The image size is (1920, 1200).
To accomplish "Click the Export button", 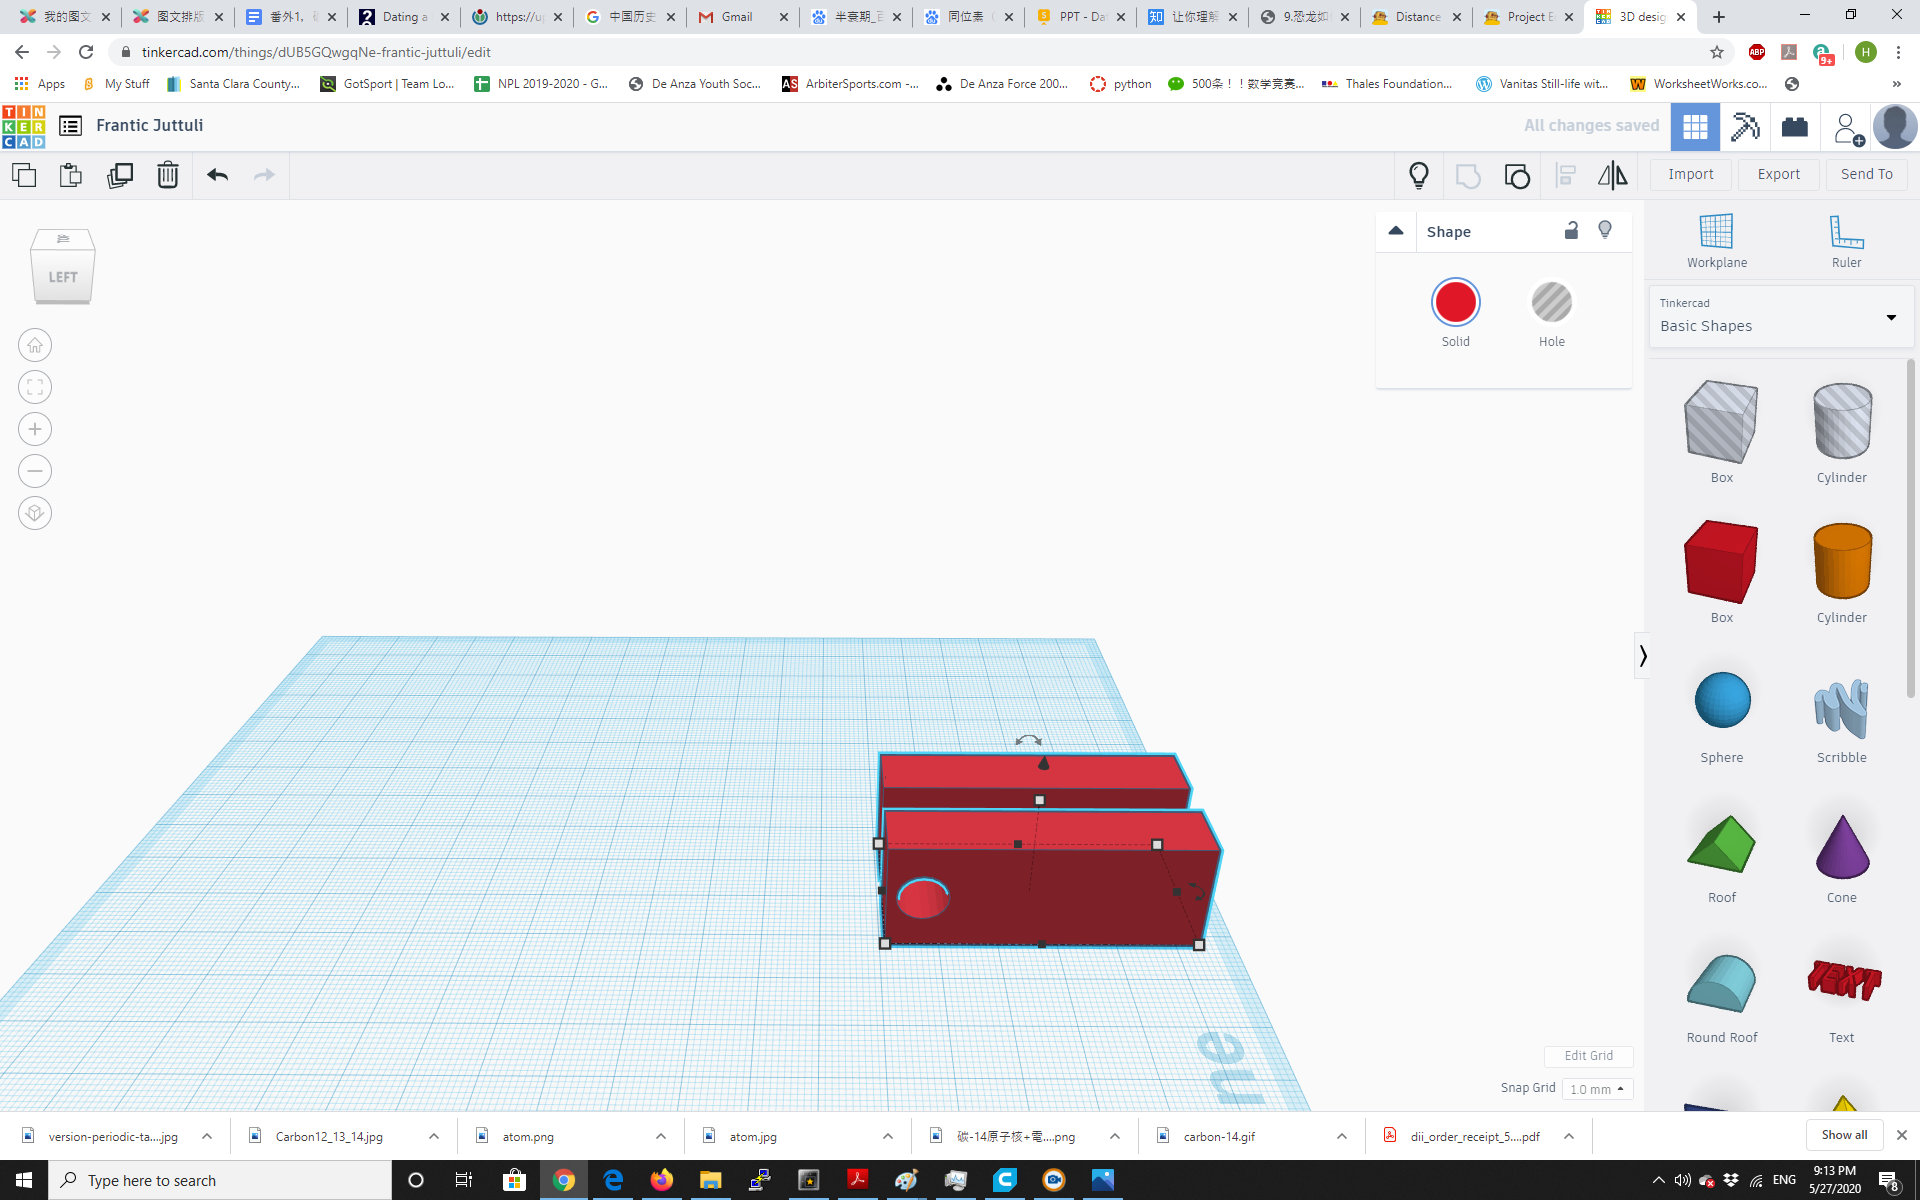I will (1779, 174).
